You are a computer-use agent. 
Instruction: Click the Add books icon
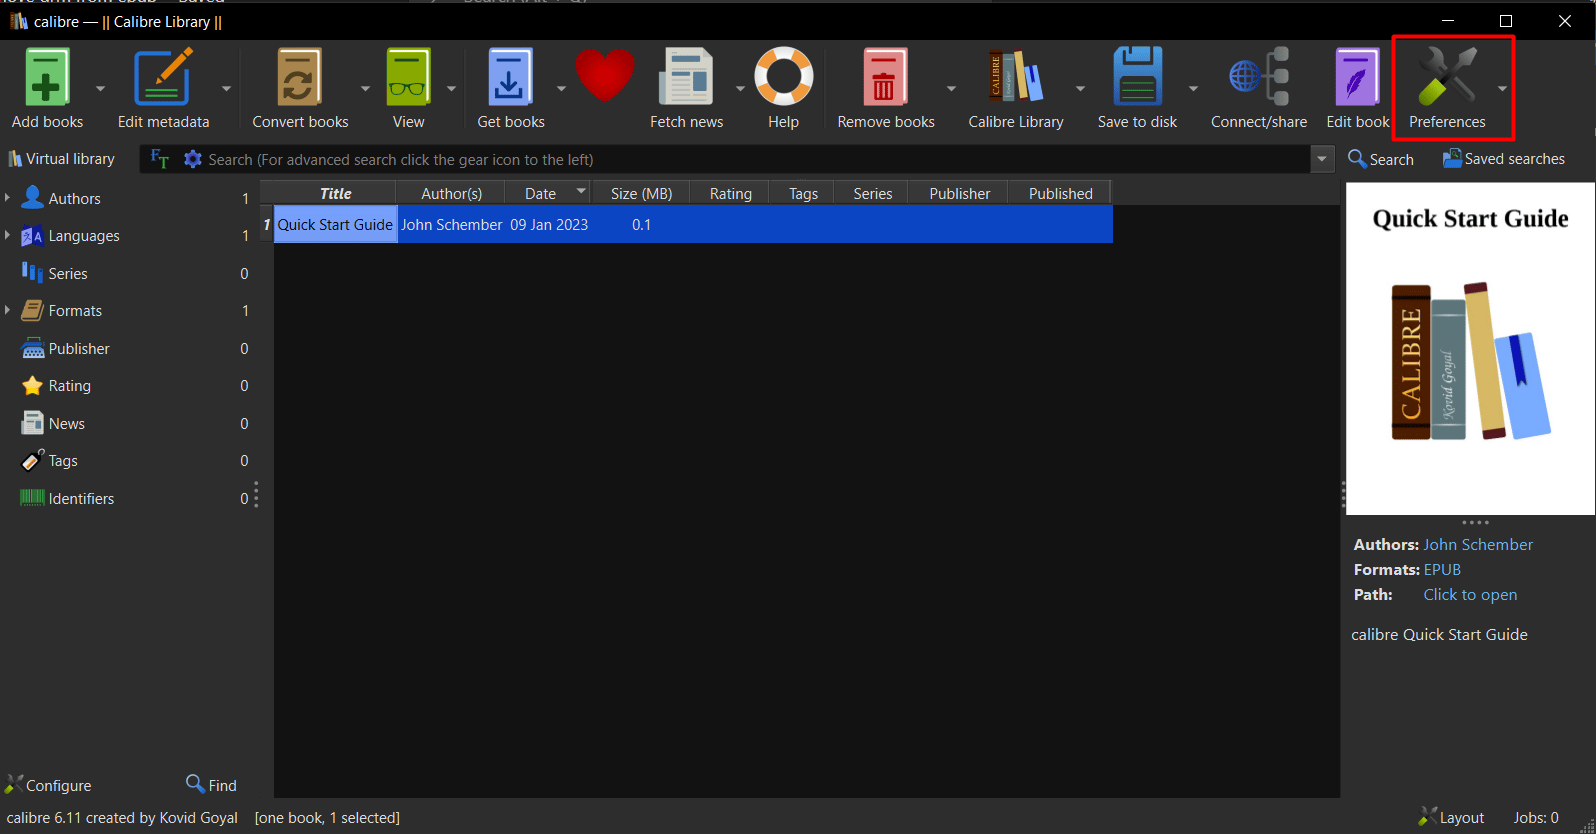[x=47, y=78]
